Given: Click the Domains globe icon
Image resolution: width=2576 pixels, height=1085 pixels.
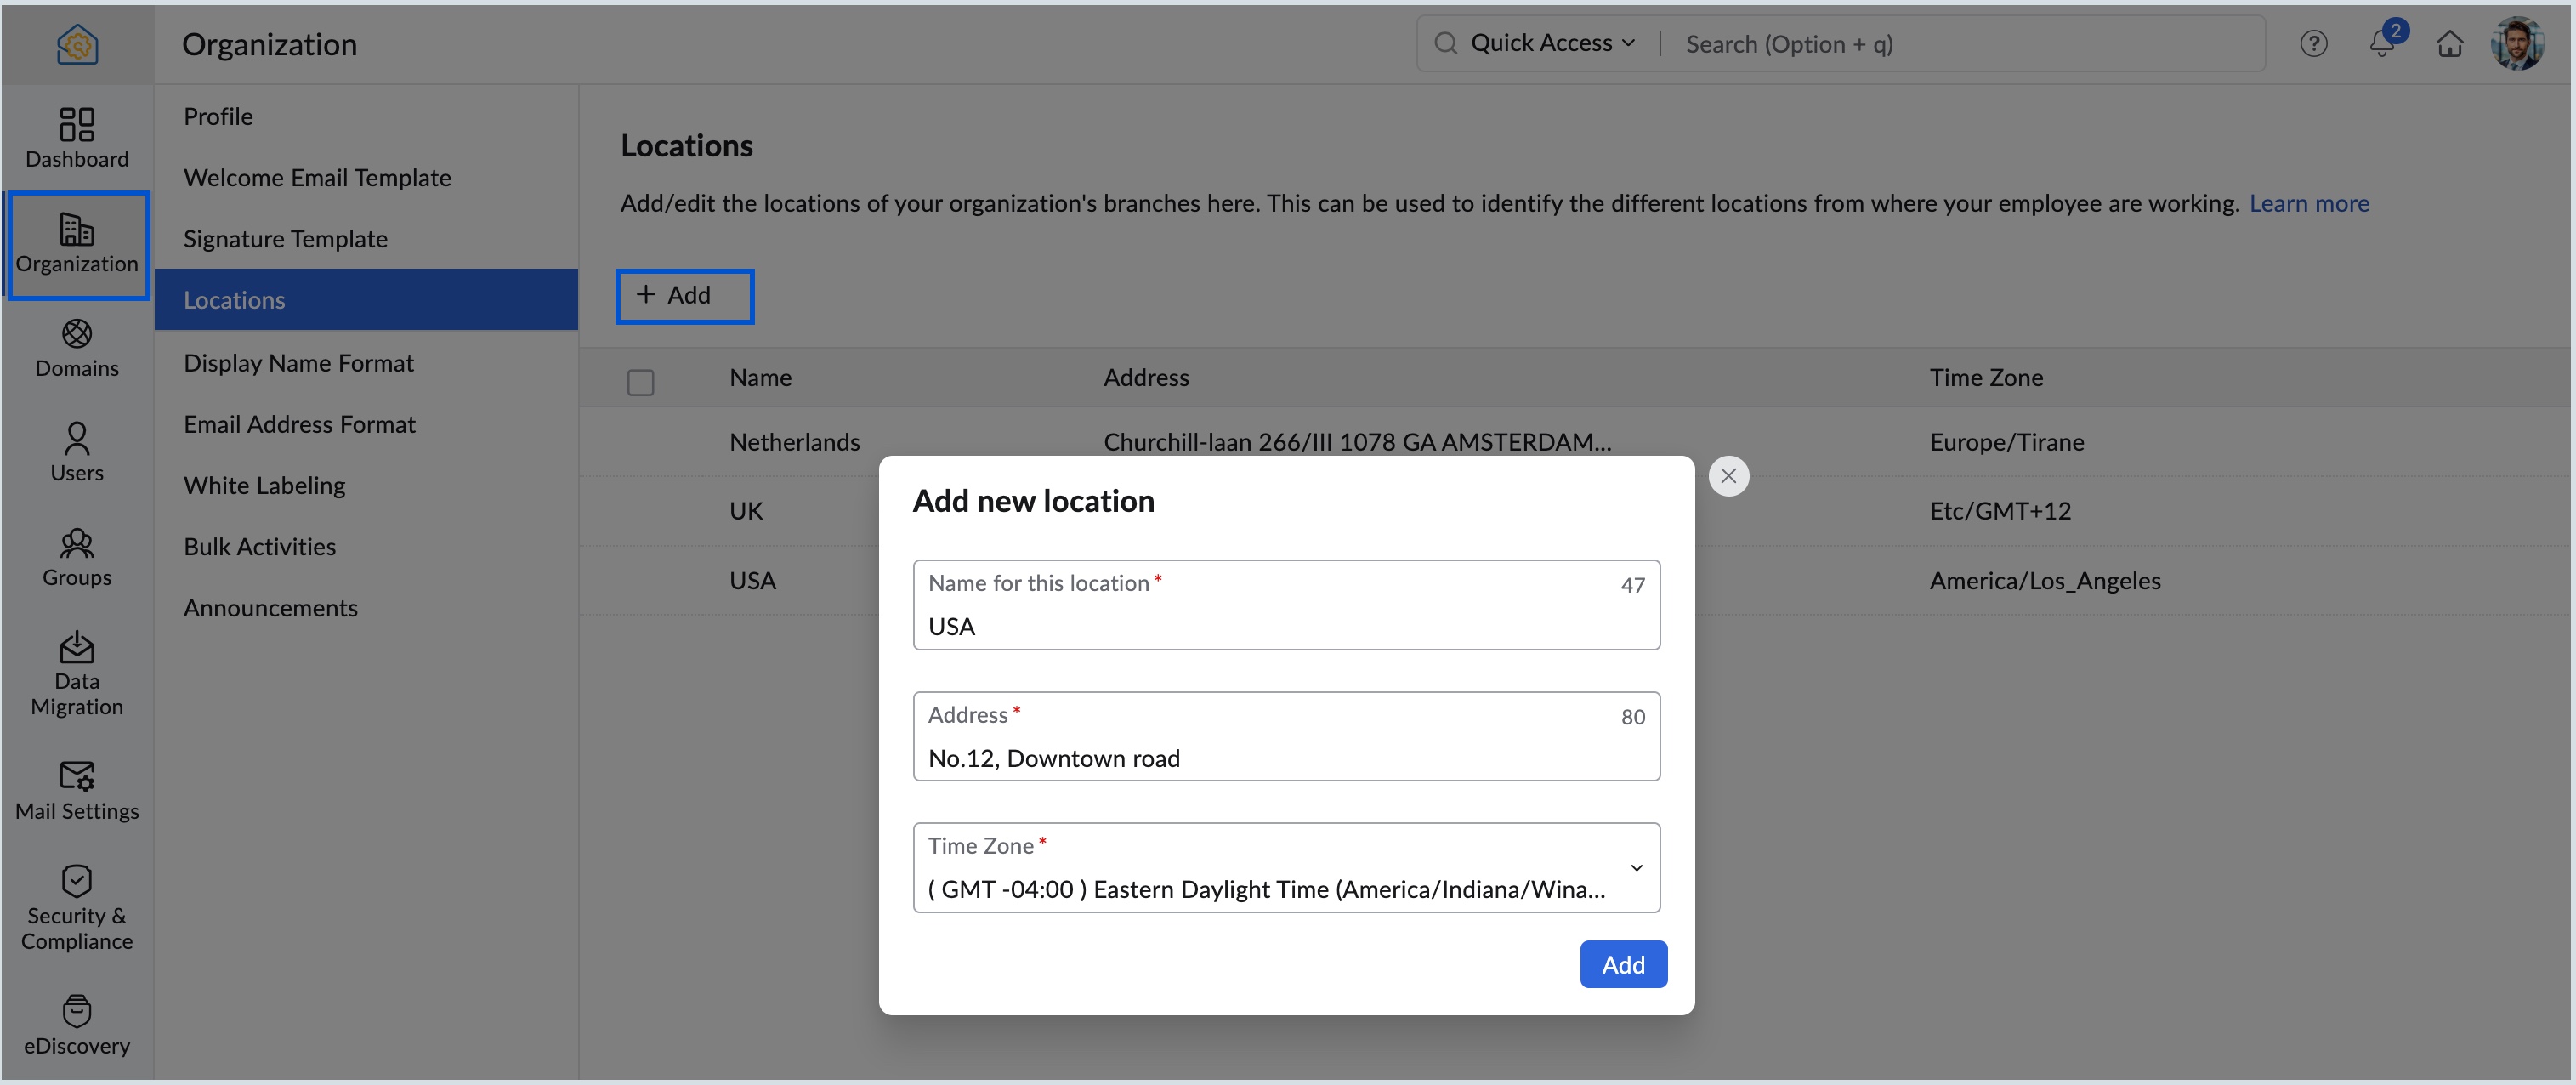Looking at the screenshot, I should pos(76,334).
